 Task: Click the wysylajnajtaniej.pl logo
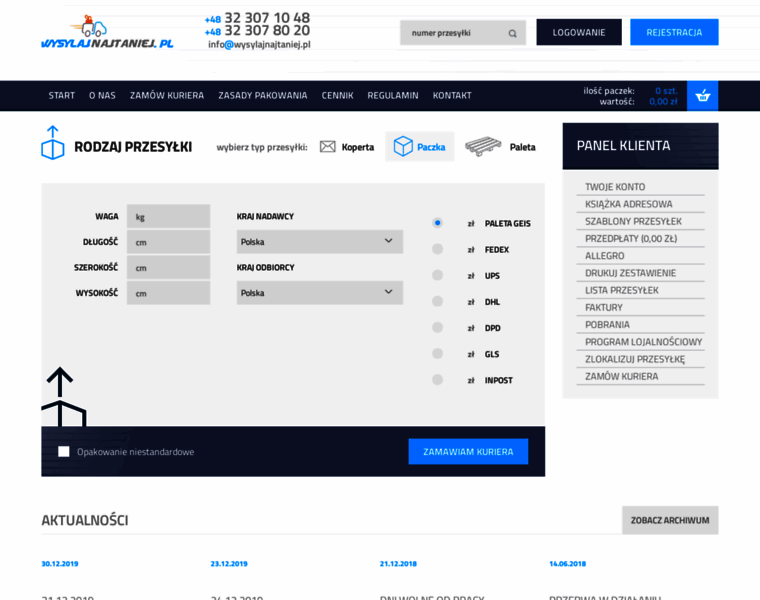[x=107, y=32]
